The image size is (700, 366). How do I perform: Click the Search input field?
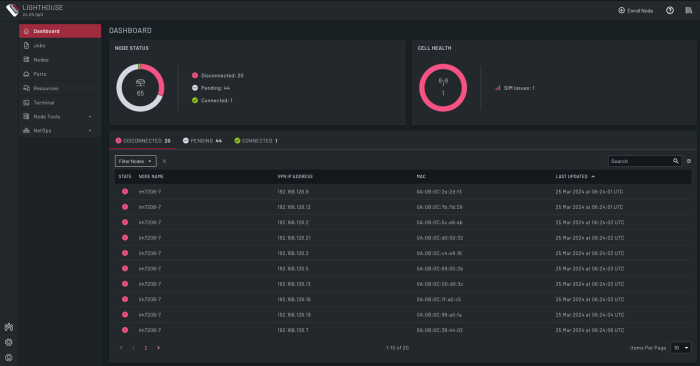(640, 161)
